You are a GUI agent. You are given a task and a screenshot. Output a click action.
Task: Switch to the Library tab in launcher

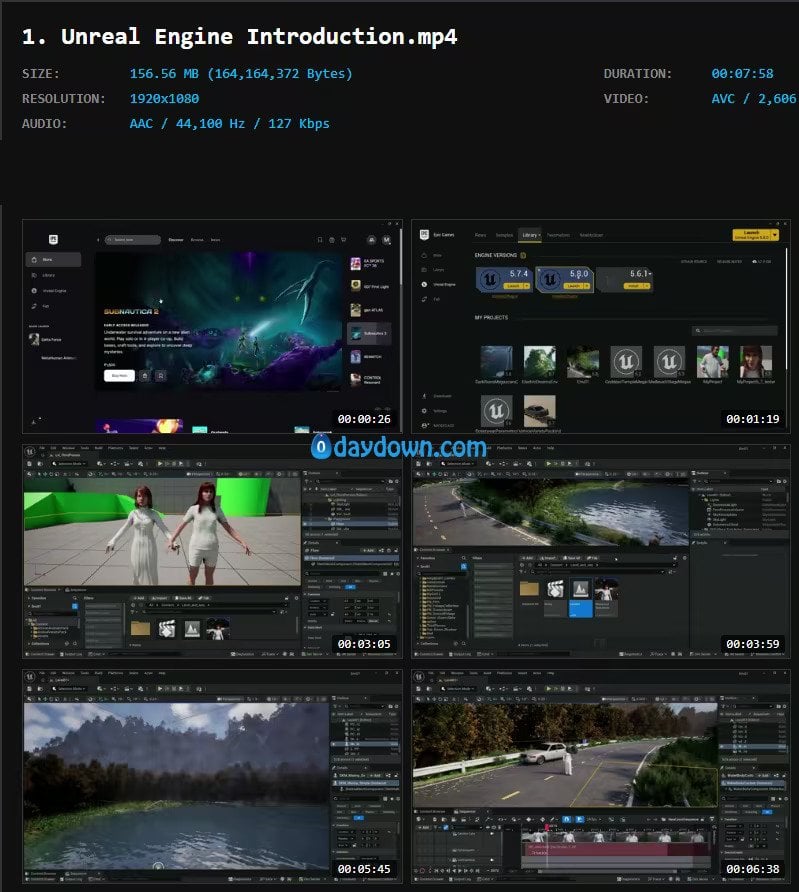click(530, 235)
